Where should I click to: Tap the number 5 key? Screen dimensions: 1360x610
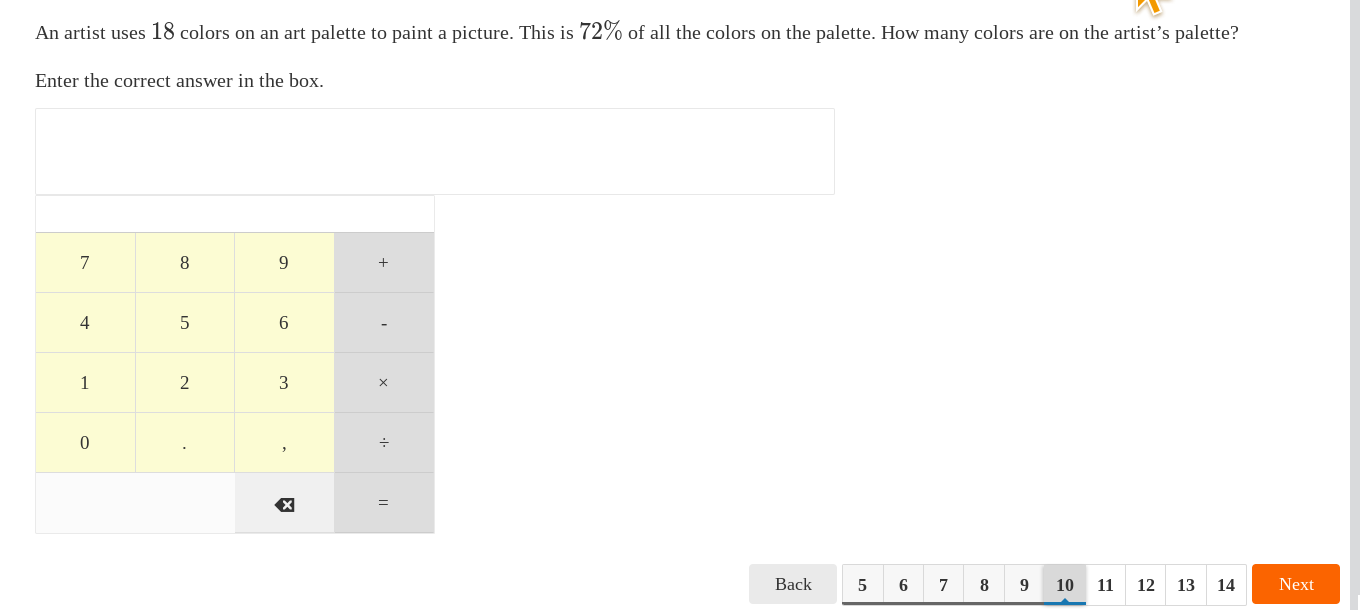(x=185, y=323)
